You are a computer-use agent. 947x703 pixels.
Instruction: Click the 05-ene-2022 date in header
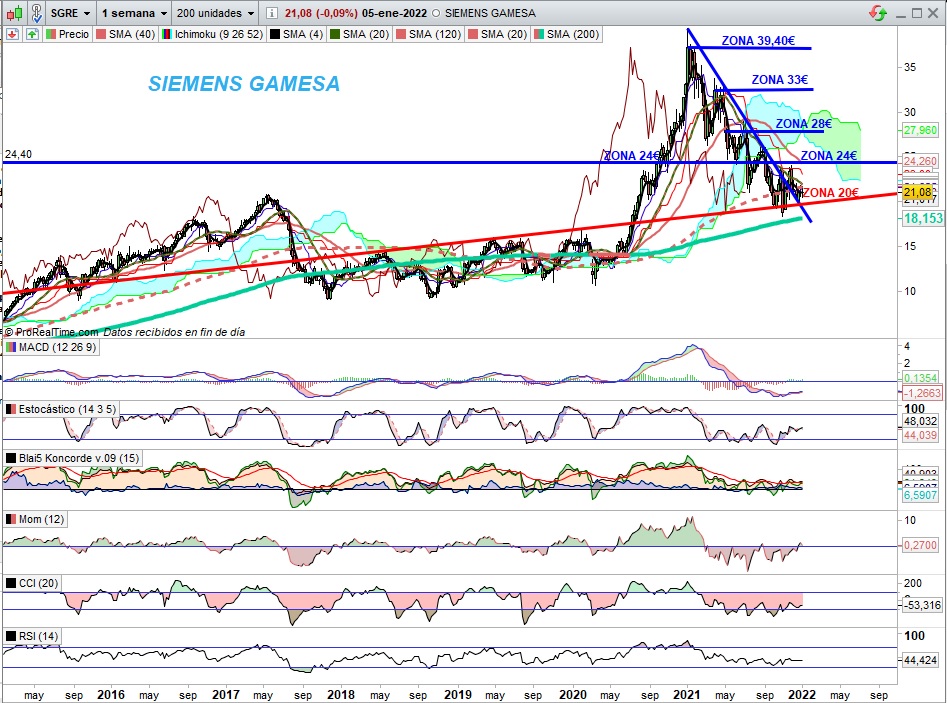[x=394, y=13]
